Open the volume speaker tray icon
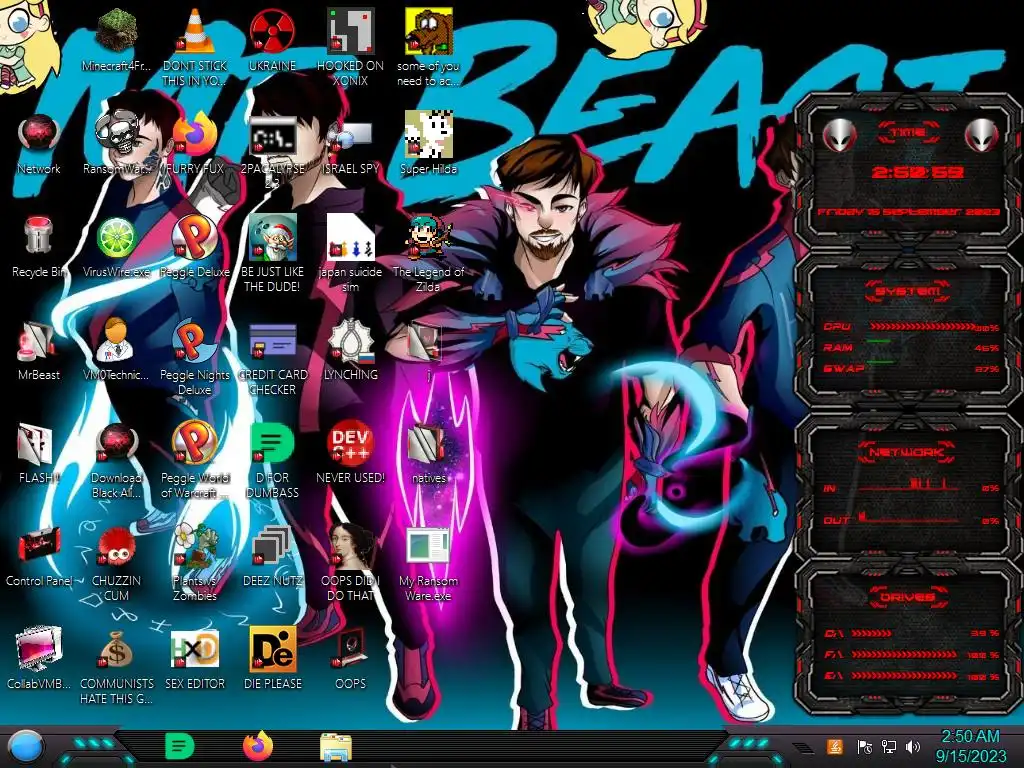This screenshot has height=768, width=1024. pos(913,747)
